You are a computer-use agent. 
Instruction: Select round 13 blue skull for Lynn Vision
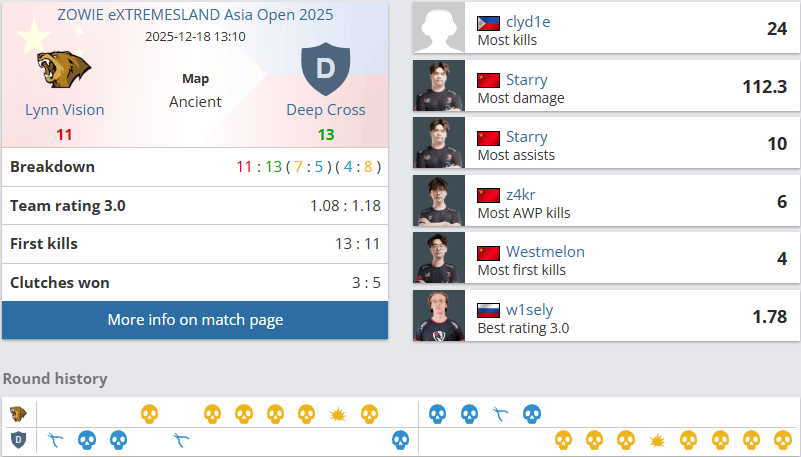pos(438,414)
